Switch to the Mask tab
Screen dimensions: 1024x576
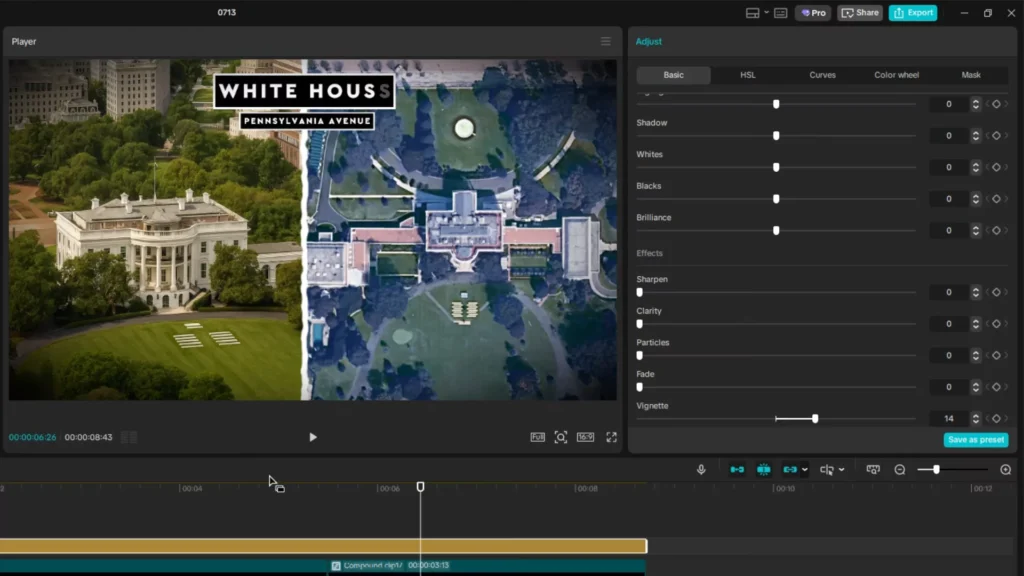971,75
